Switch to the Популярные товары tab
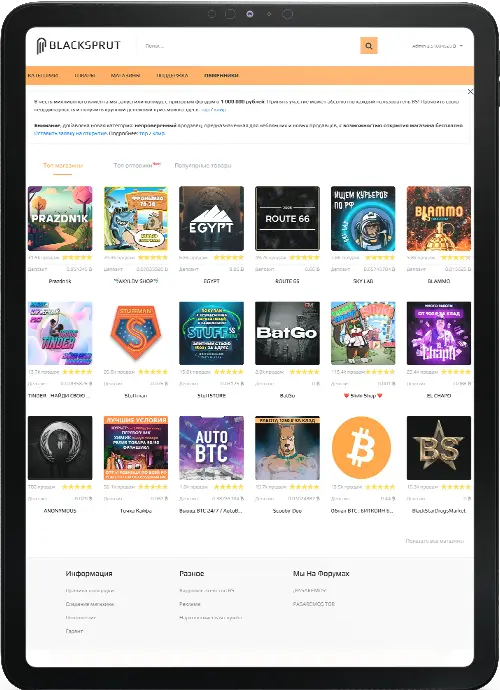This screenshot has height=690, width=500. click(x=202, y=165)
